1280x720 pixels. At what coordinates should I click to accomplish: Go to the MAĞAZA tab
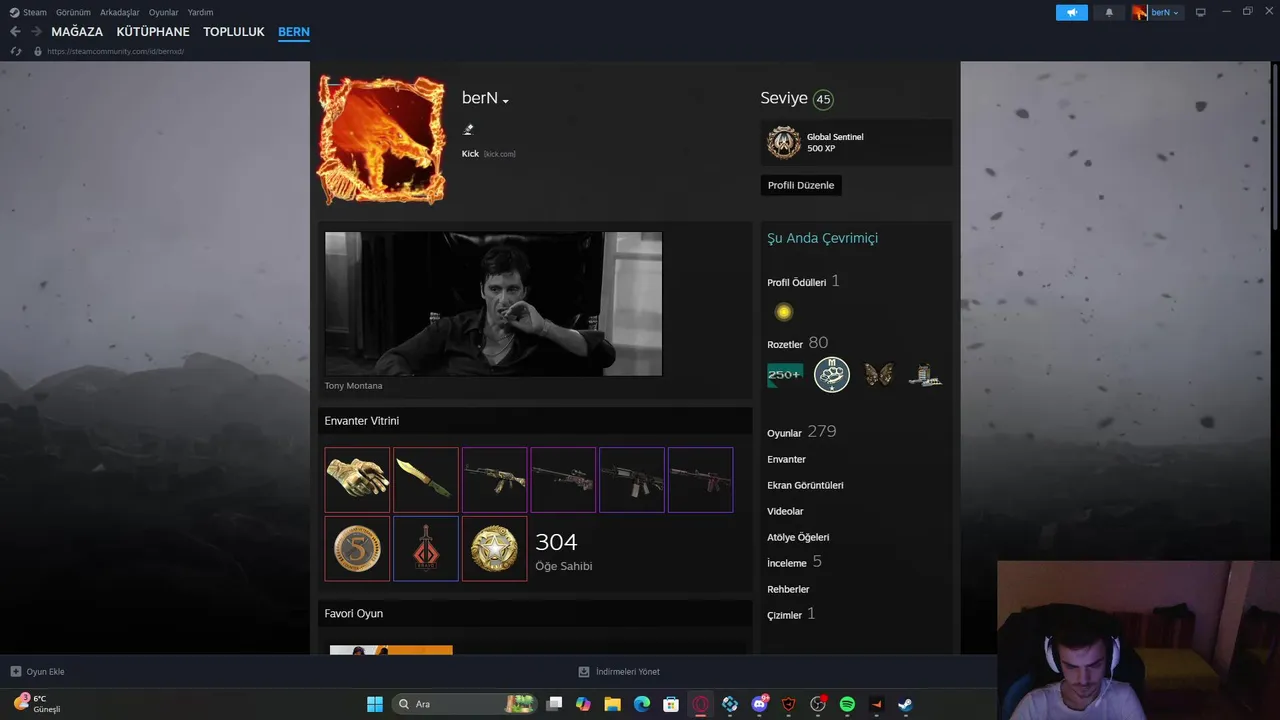point(77,32)
